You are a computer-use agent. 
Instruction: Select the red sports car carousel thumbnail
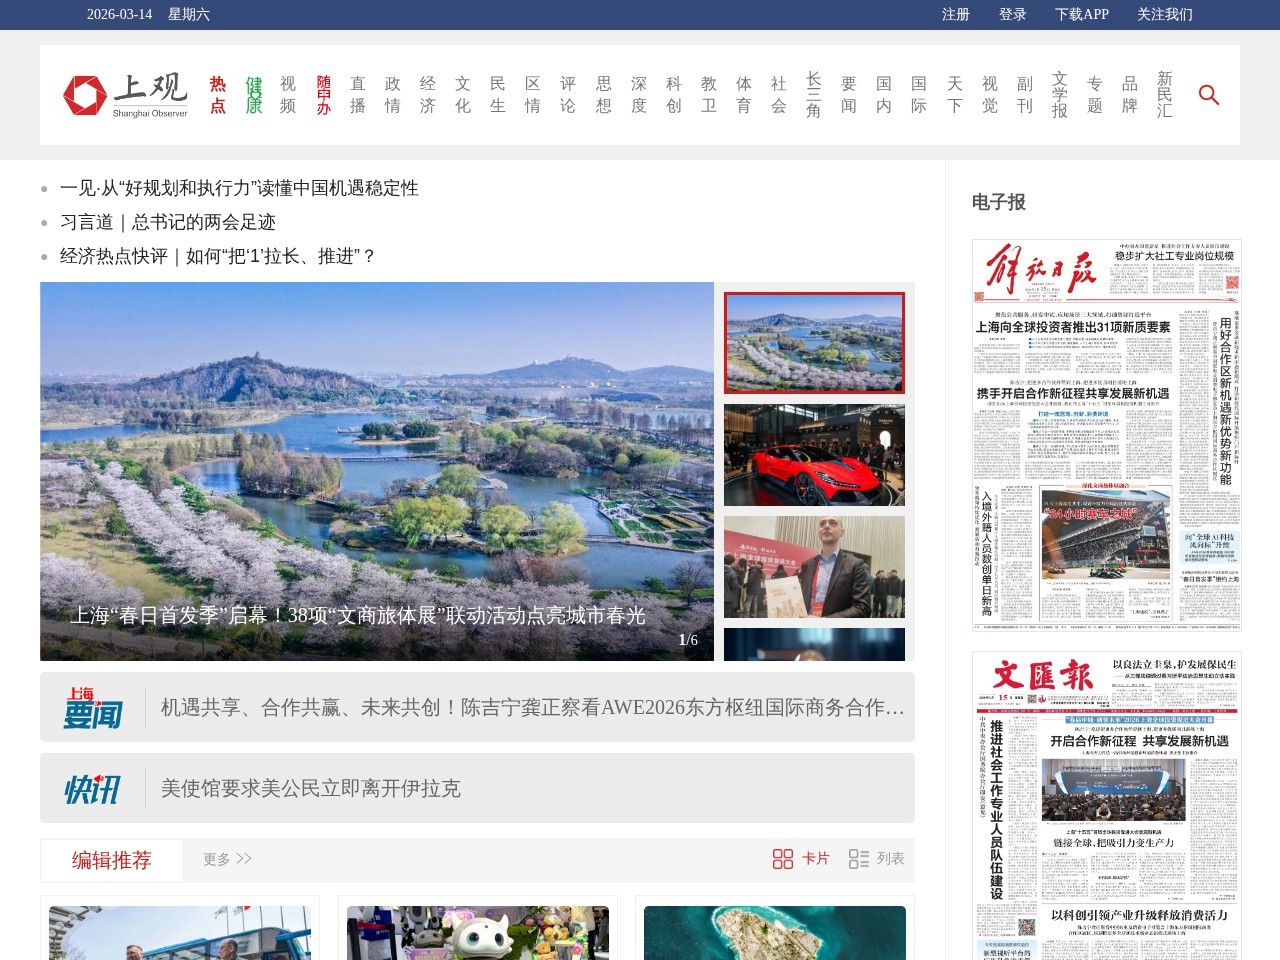(x=814, y=454)
